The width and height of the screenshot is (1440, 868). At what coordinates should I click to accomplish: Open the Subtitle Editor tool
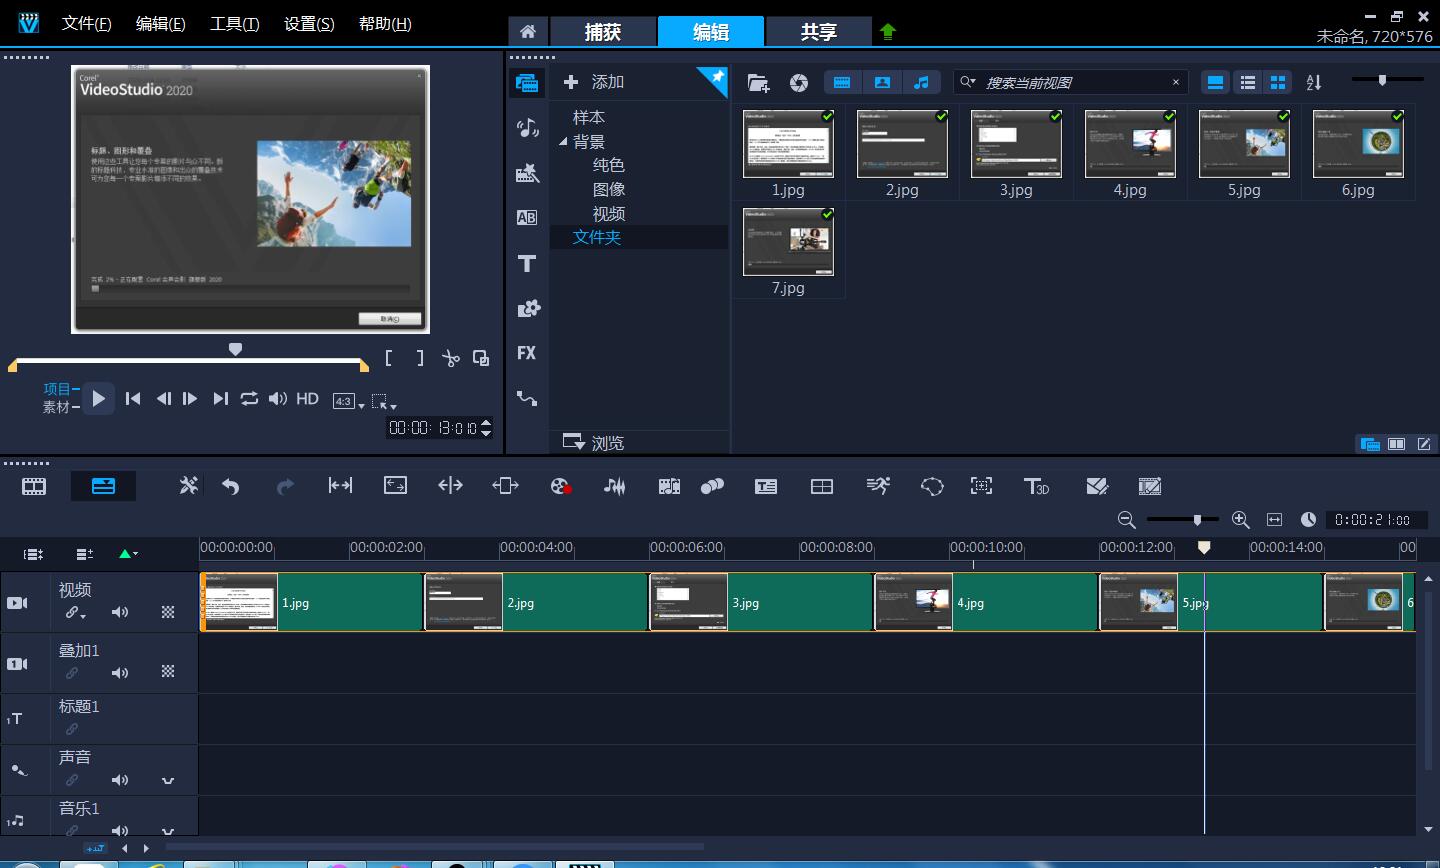[766, 487]
